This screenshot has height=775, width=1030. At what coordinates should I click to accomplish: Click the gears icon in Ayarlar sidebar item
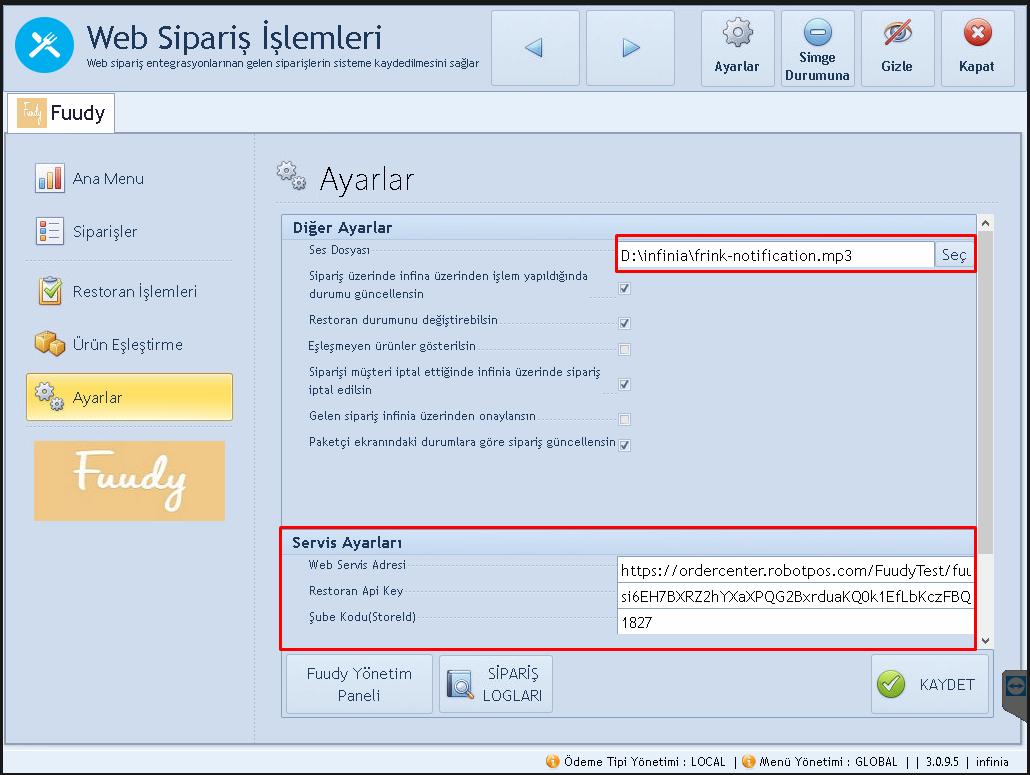click(x=49, y=396)
